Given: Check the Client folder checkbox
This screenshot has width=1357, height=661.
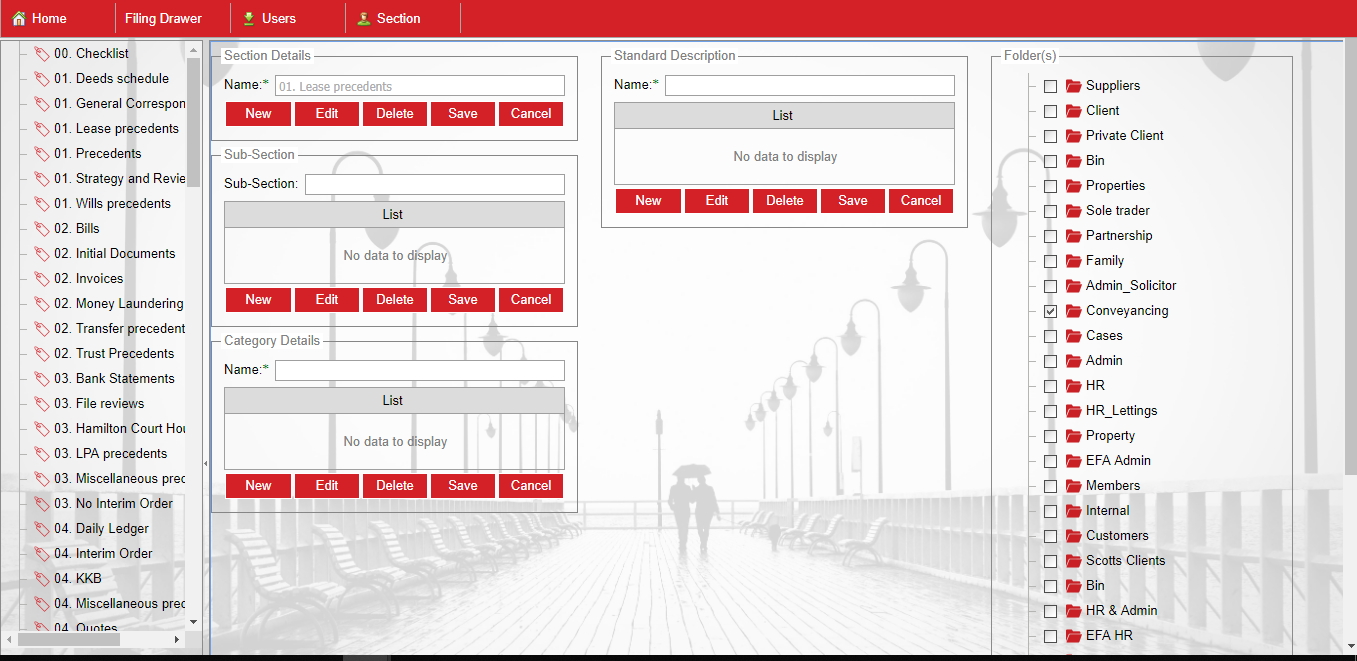Looking at the screenshot, I should coord(1050,111).
